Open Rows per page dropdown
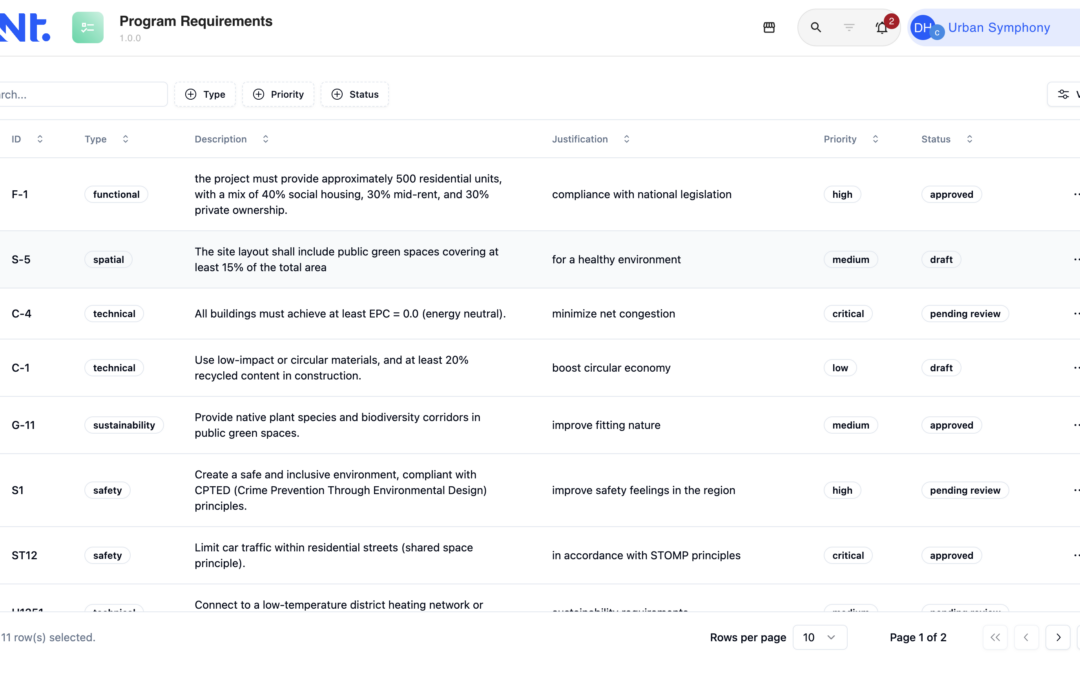Image resolution: width=1080 pixels, height=675 pixels. click(x=820, y=637)
